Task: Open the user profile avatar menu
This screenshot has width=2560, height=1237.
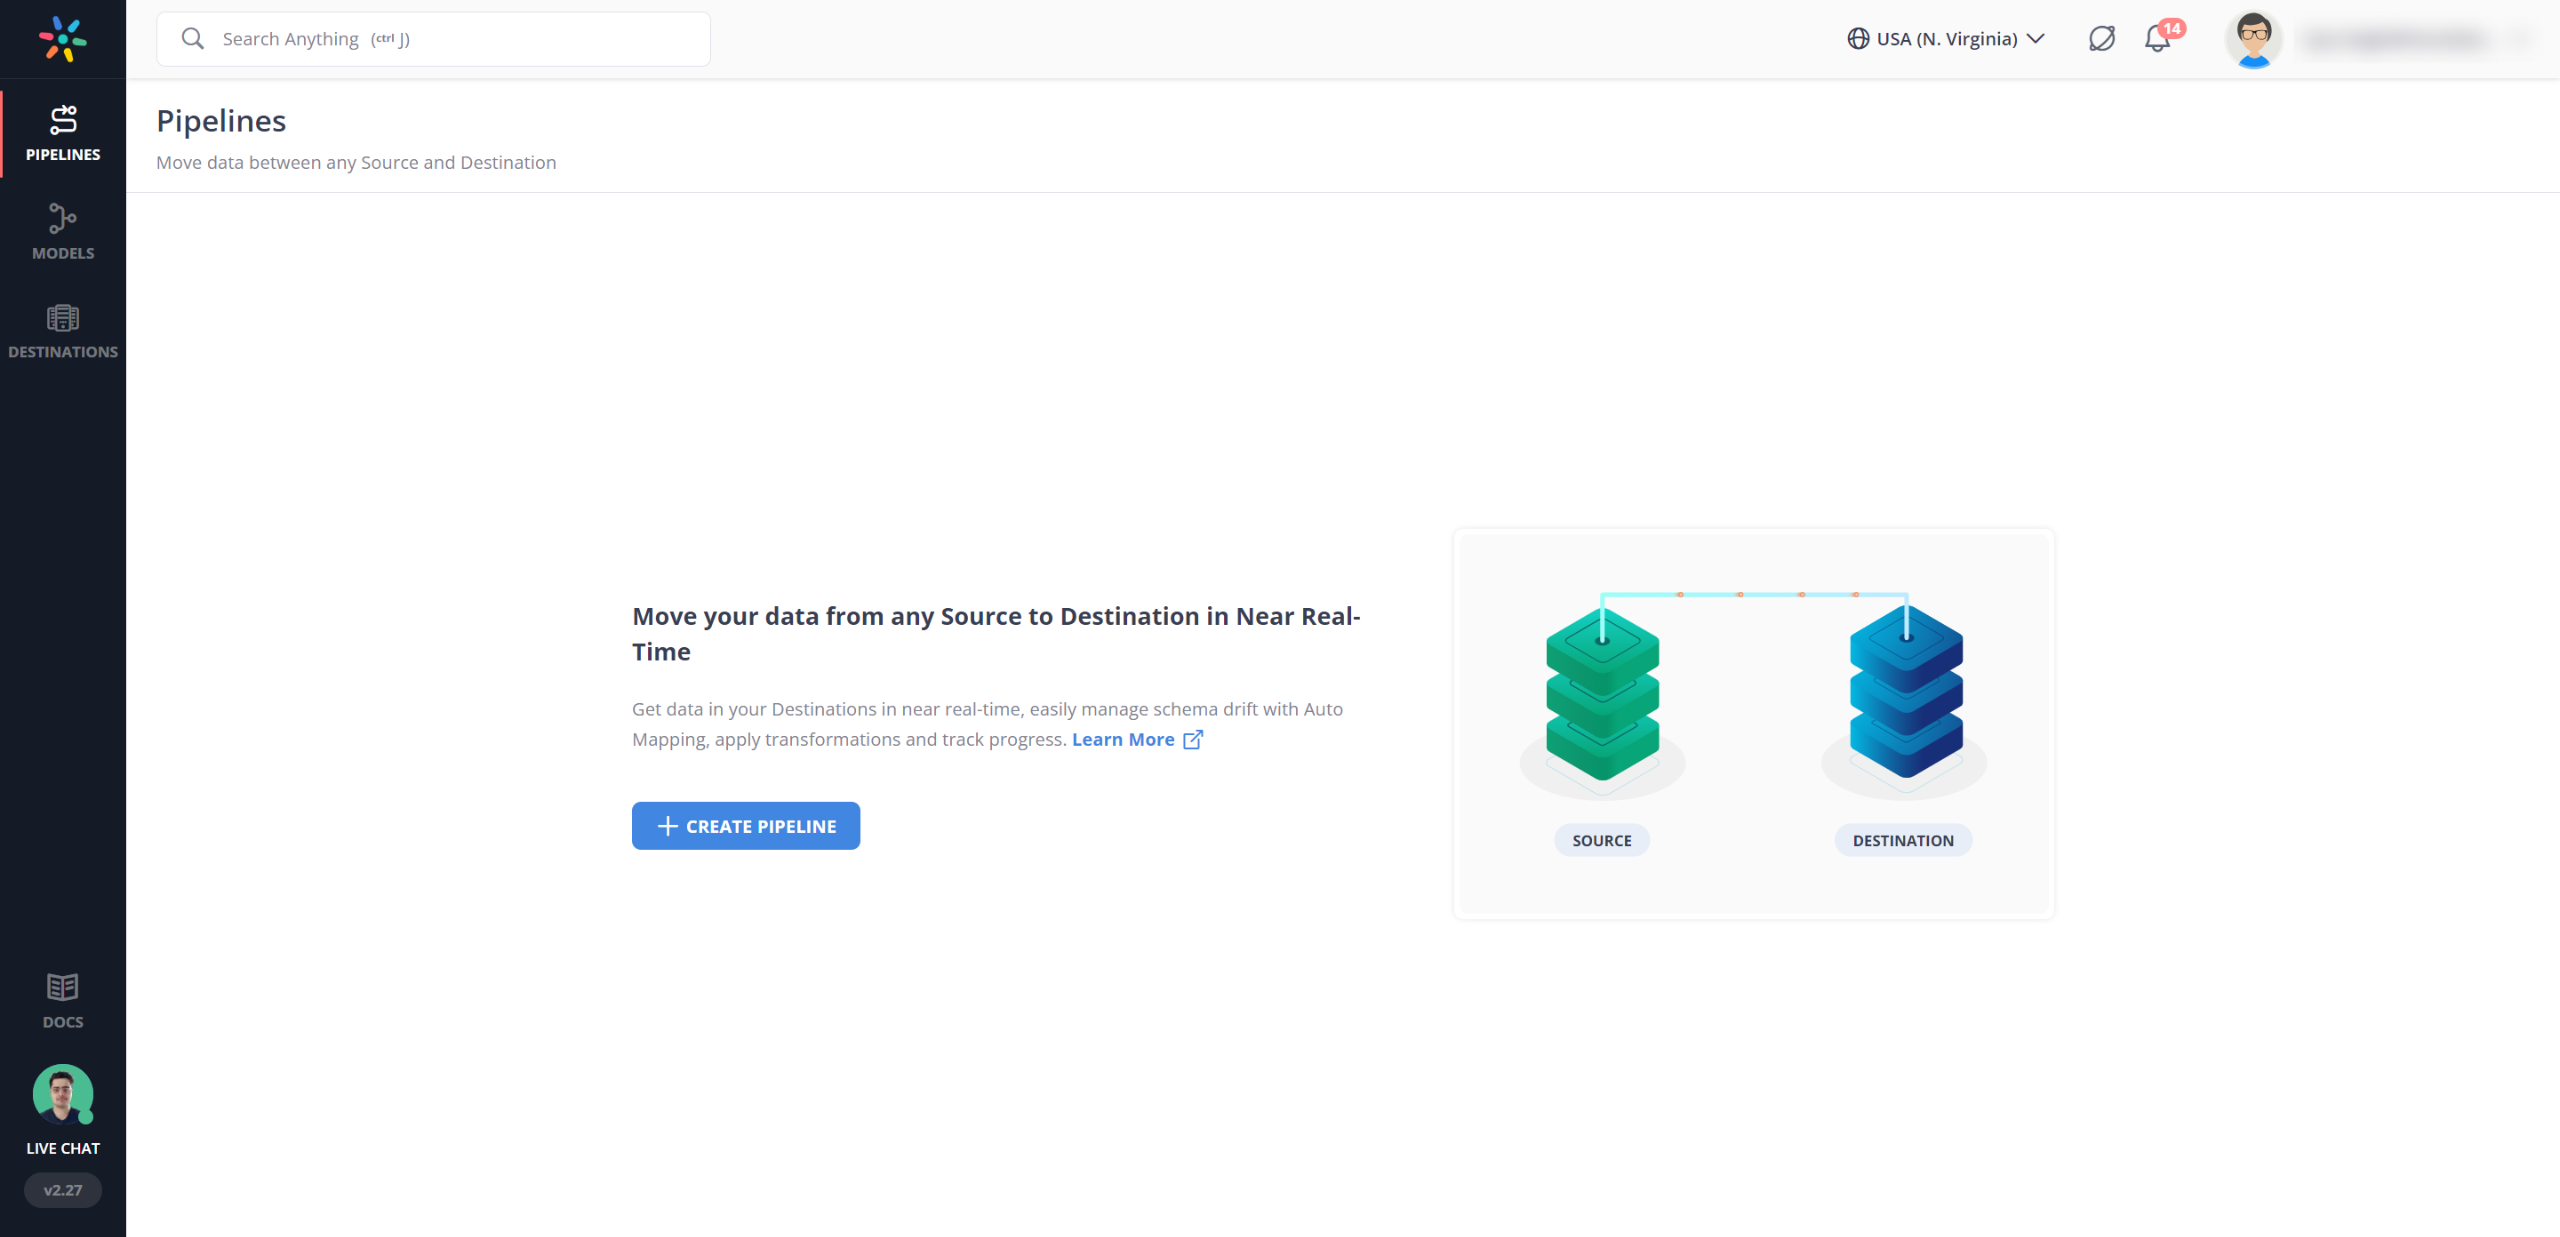Action: point(2253,39)
